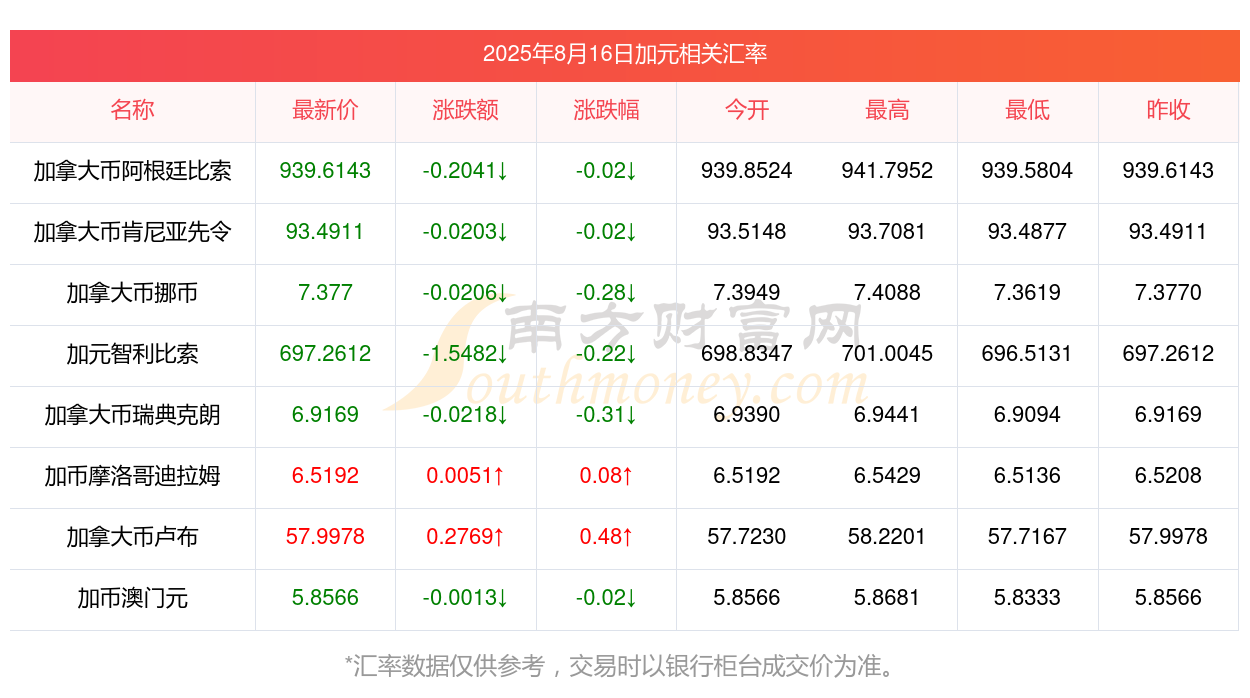This screenshot has width=1250, height=698.
Task: Click the row name 加拿大币阿根廷比索
Action: (x=133, y=171)
